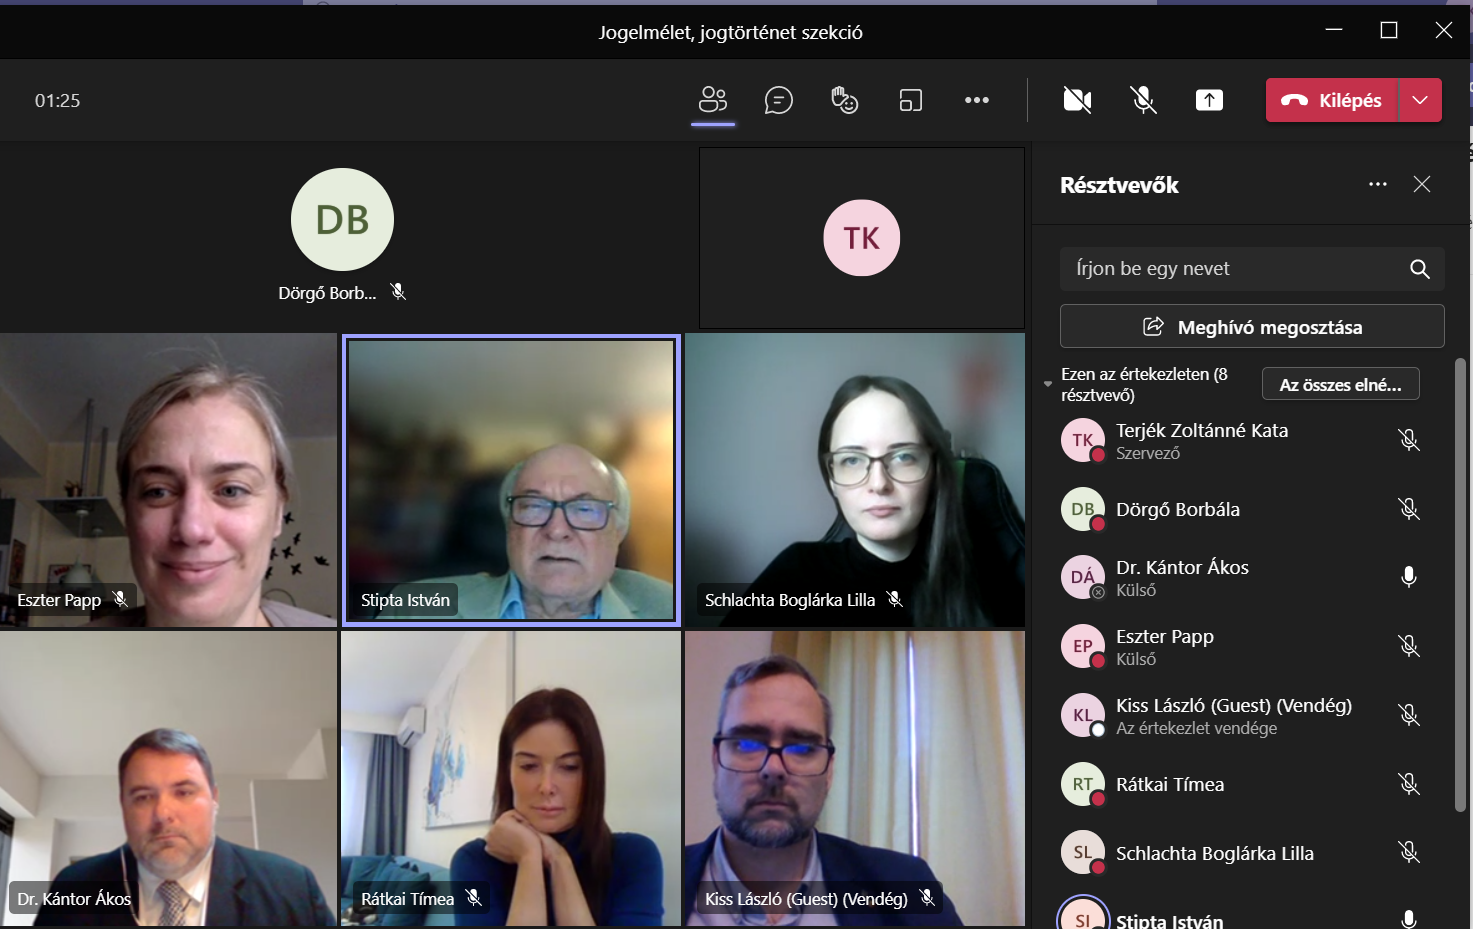The width and height of the screenshot is (1473, 929).
Task: Open share content tray icon
Action: pyautogui.click(x=1209, y=100)
